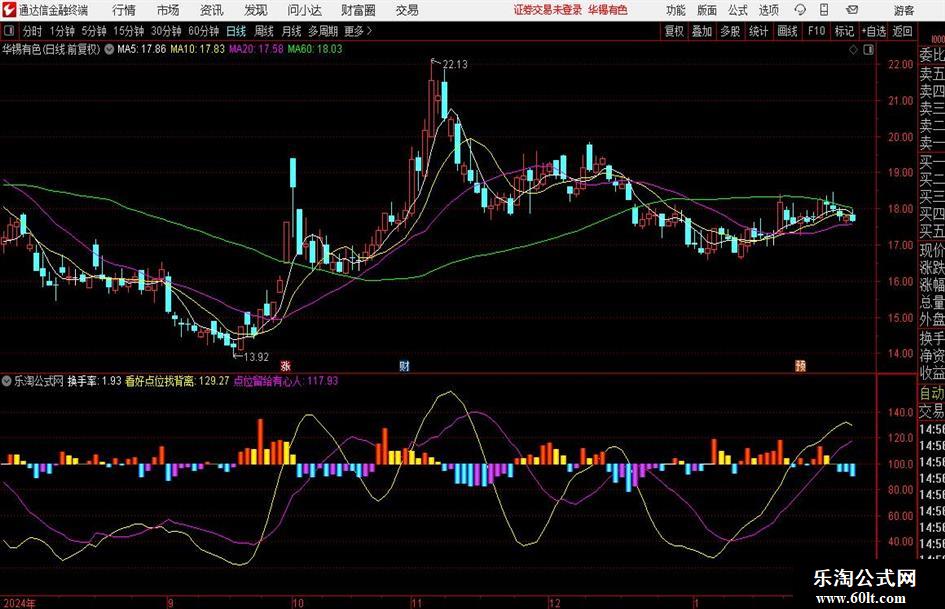Open the 公式 menu

(738, 10)
